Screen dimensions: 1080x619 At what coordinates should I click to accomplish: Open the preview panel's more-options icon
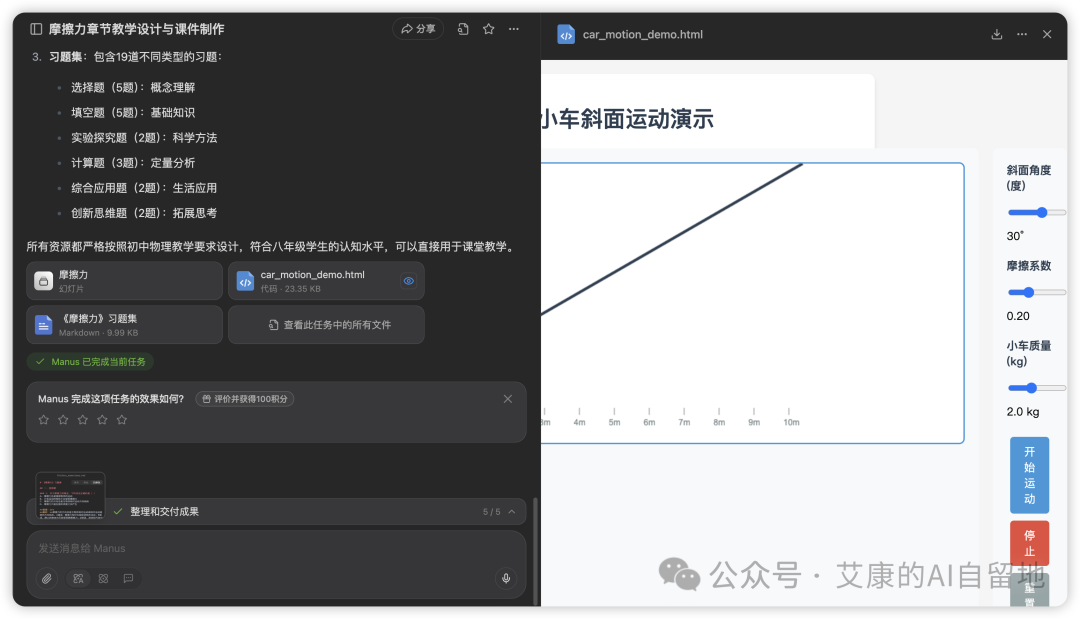pyautogui.click(x=1021, y=33)
